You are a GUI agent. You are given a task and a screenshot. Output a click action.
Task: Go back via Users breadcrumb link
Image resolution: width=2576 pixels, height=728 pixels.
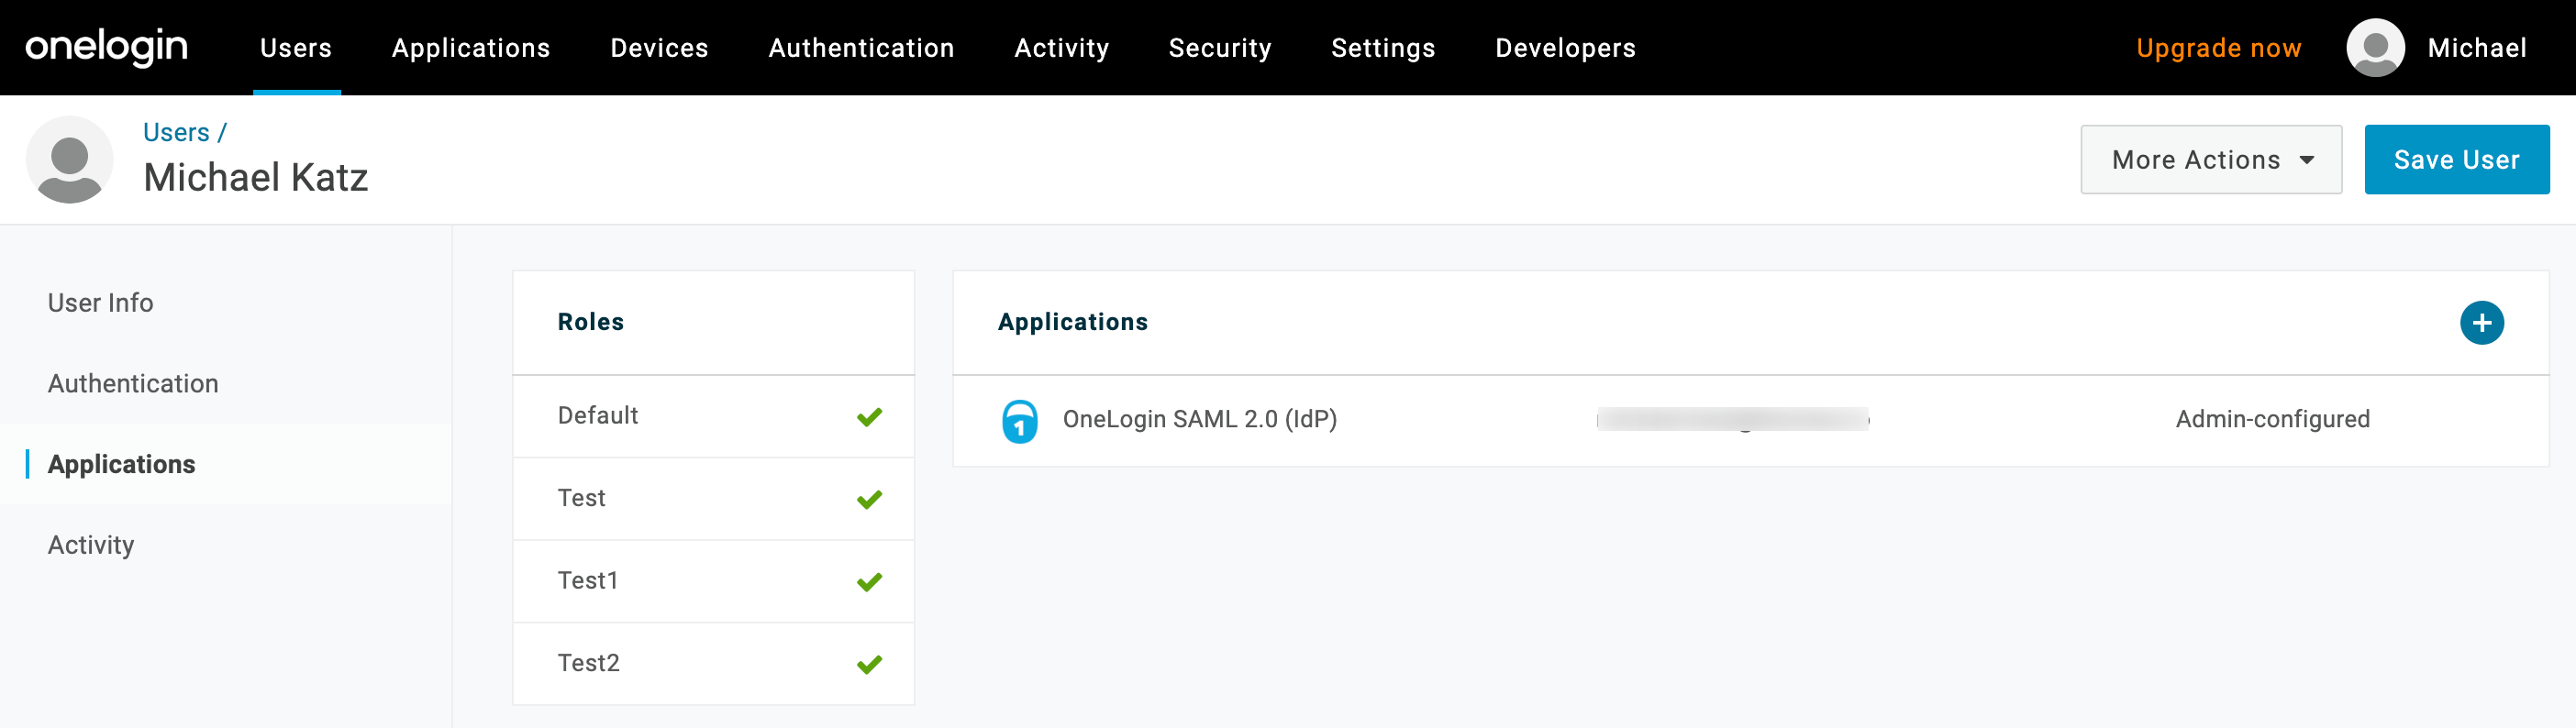176,132
